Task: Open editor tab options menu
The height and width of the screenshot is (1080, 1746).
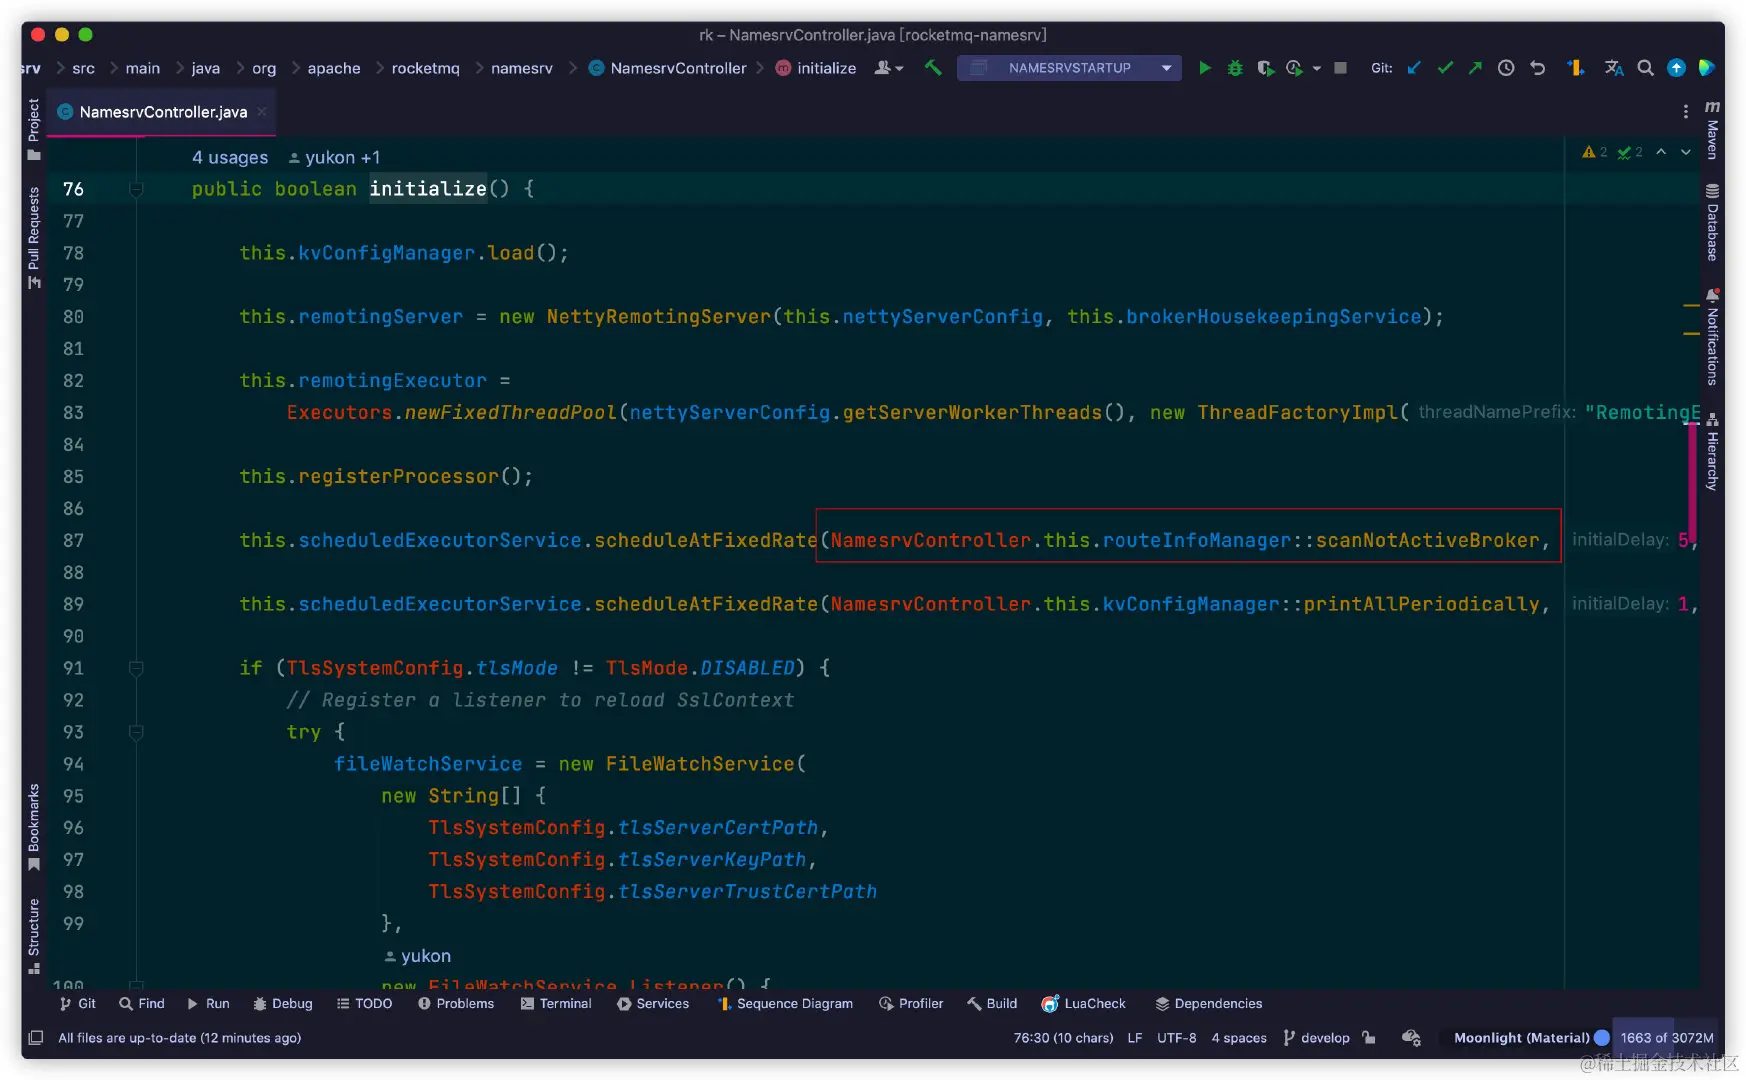Action: [1686, 111]
